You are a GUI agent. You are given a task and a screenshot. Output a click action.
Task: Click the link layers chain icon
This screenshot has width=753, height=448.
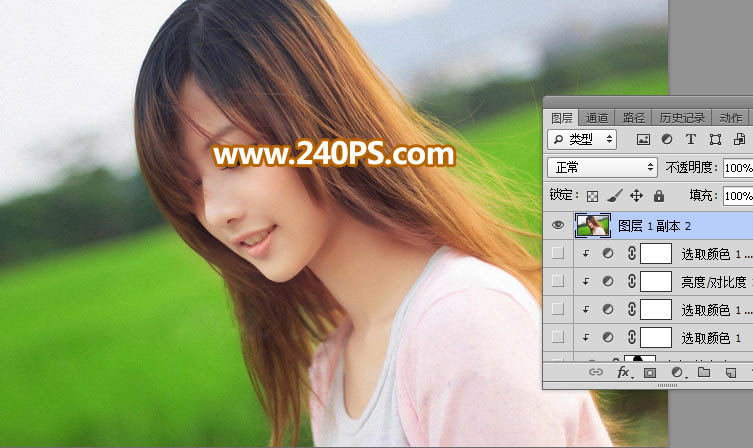click(595, 372)
